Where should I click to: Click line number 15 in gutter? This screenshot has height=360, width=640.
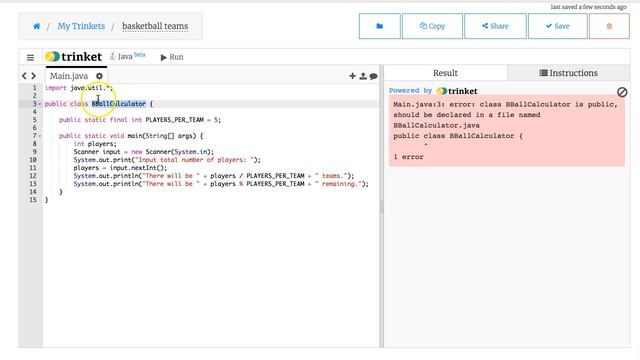(33, 200)
